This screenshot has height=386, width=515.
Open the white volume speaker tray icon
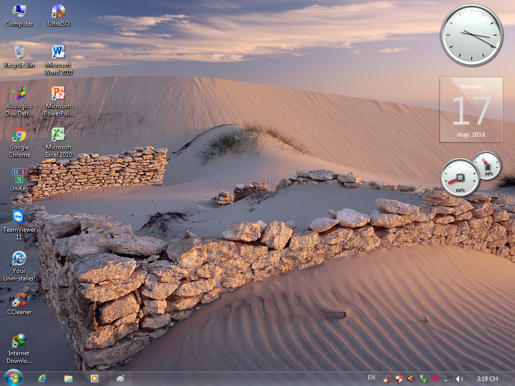[460, 379]
